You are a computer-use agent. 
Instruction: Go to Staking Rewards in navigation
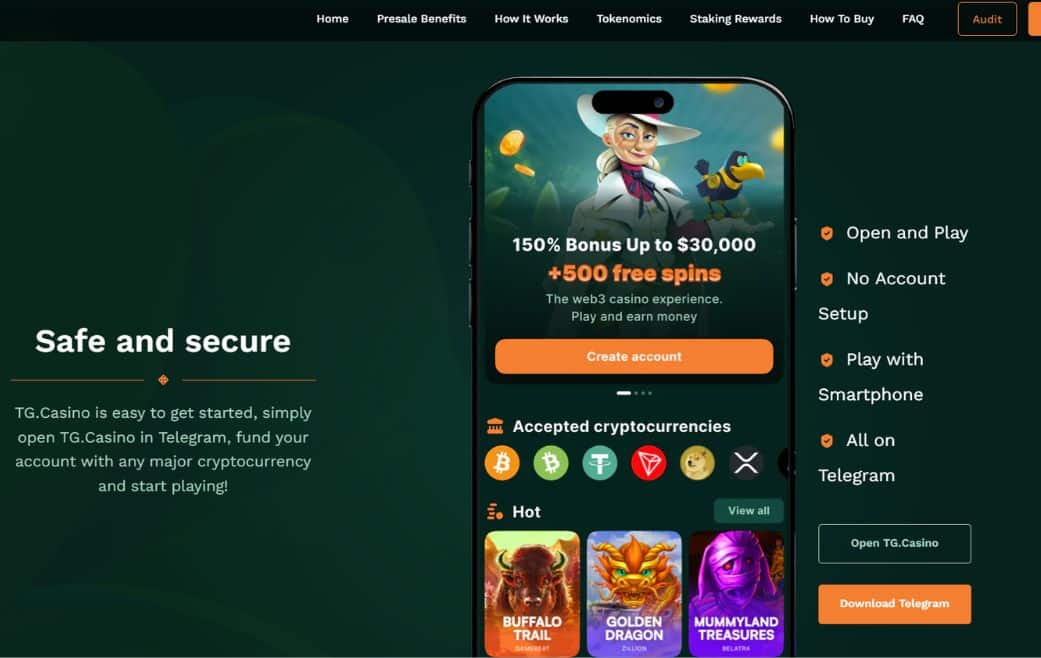click(x=736, y=19)
